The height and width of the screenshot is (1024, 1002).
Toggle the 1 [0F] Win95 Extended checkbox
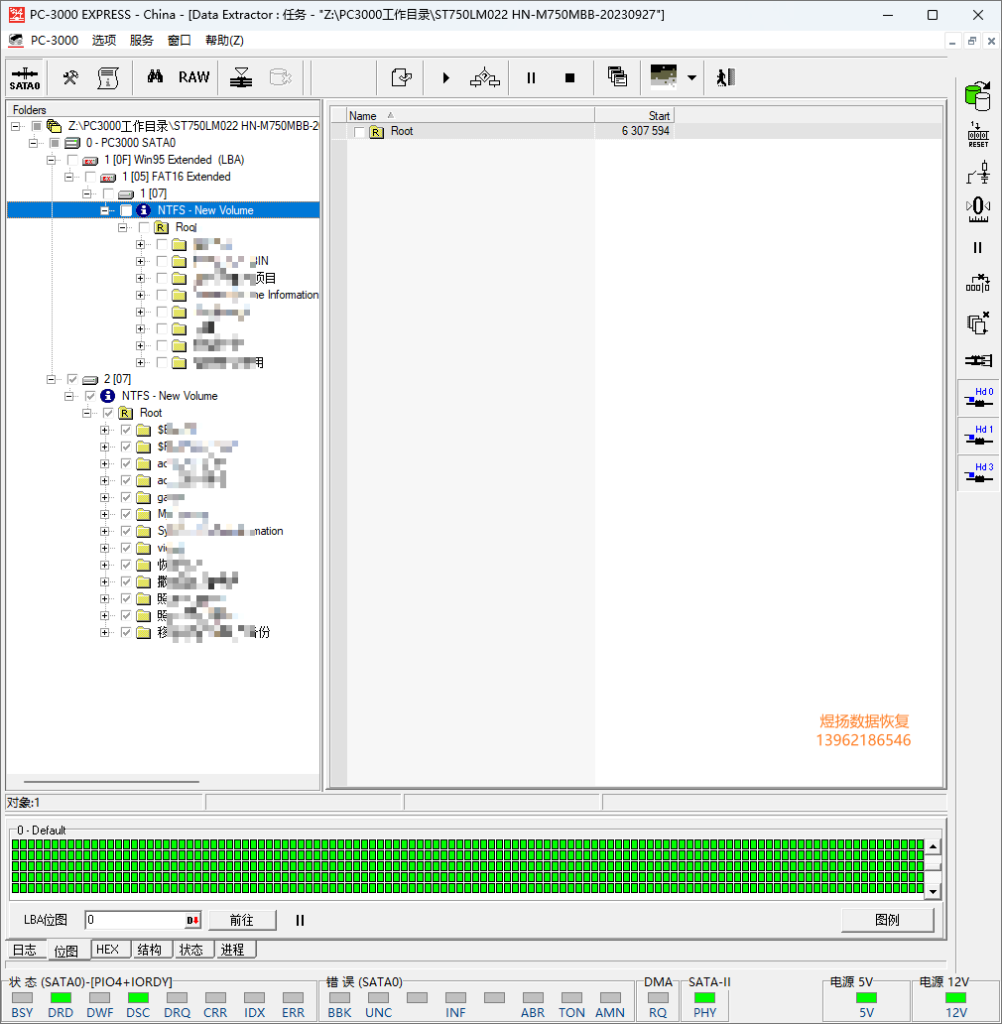[73, 160]
